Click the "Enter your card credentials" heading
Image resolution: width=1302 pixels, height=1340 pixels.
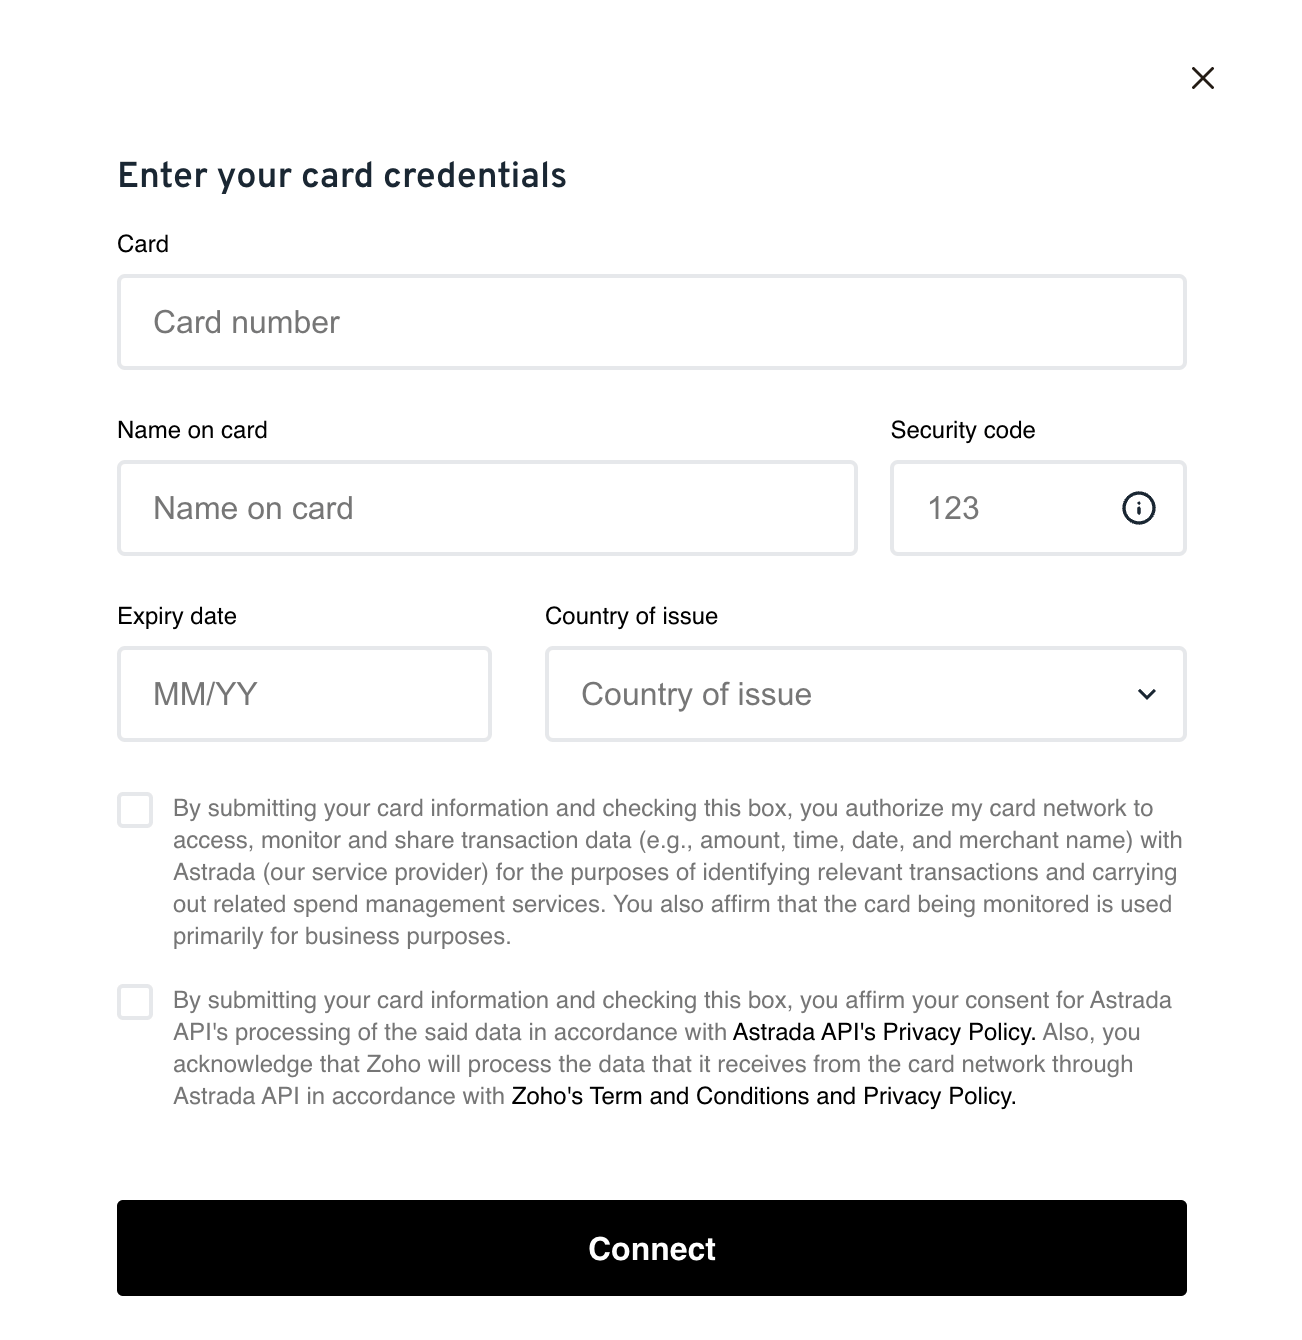click(342, 175)
